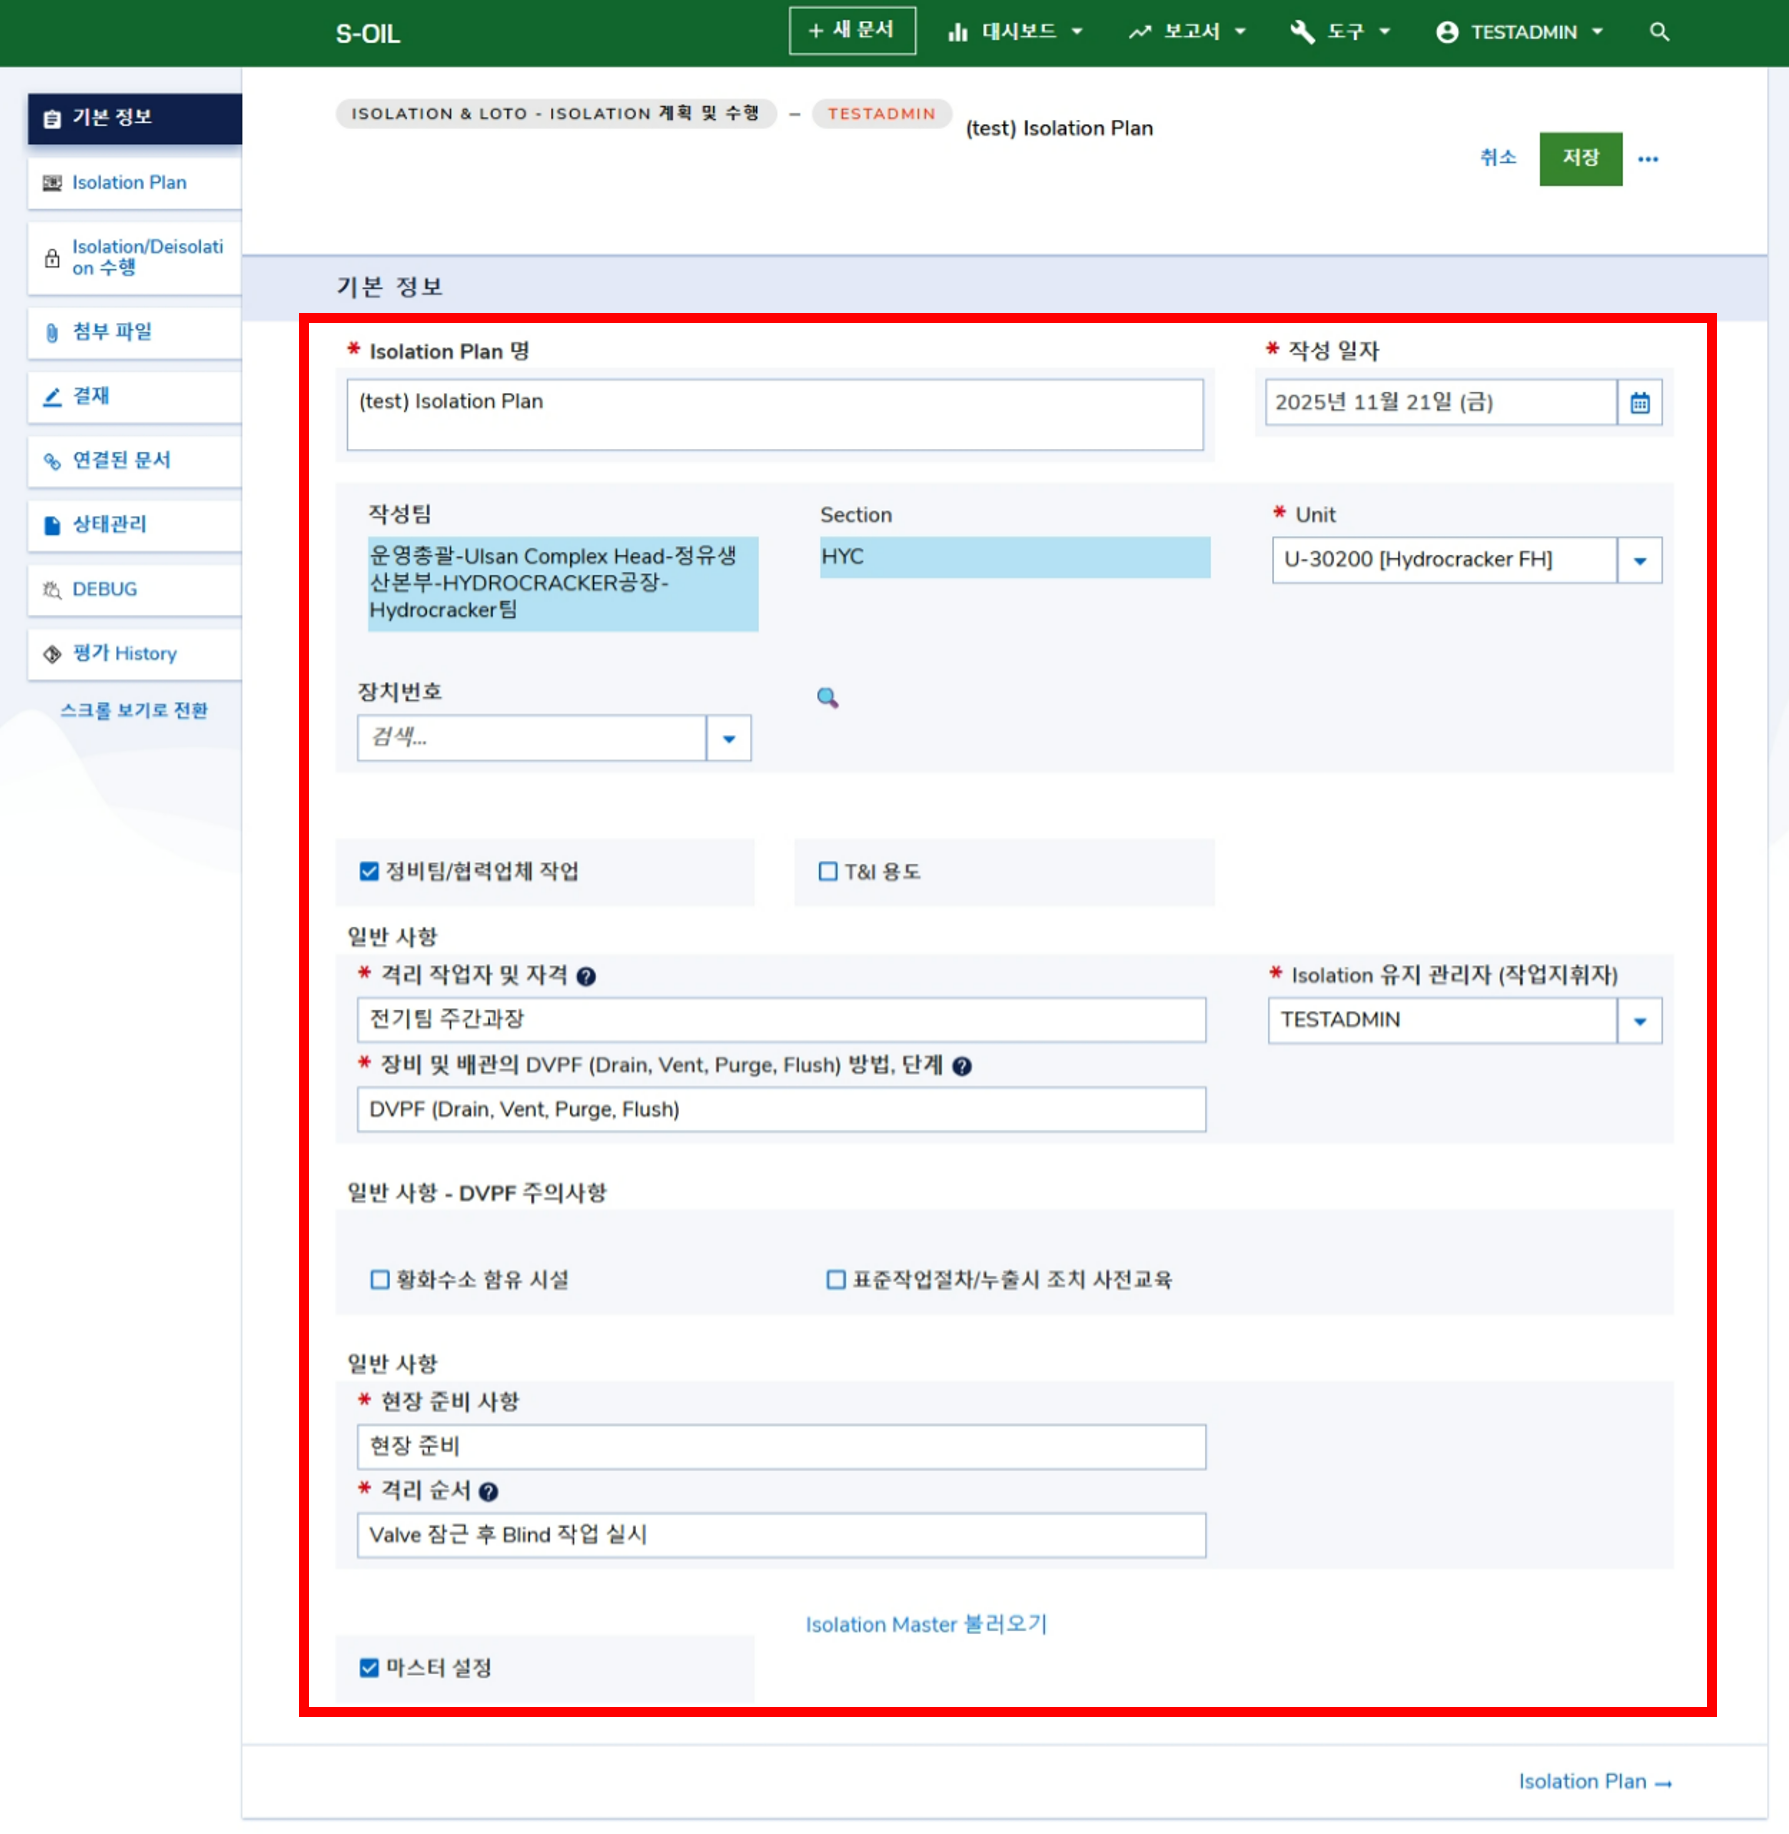Click the search icon in top bar
The width and height of the screenshot is (1789, 1834).
point(1659,32)
